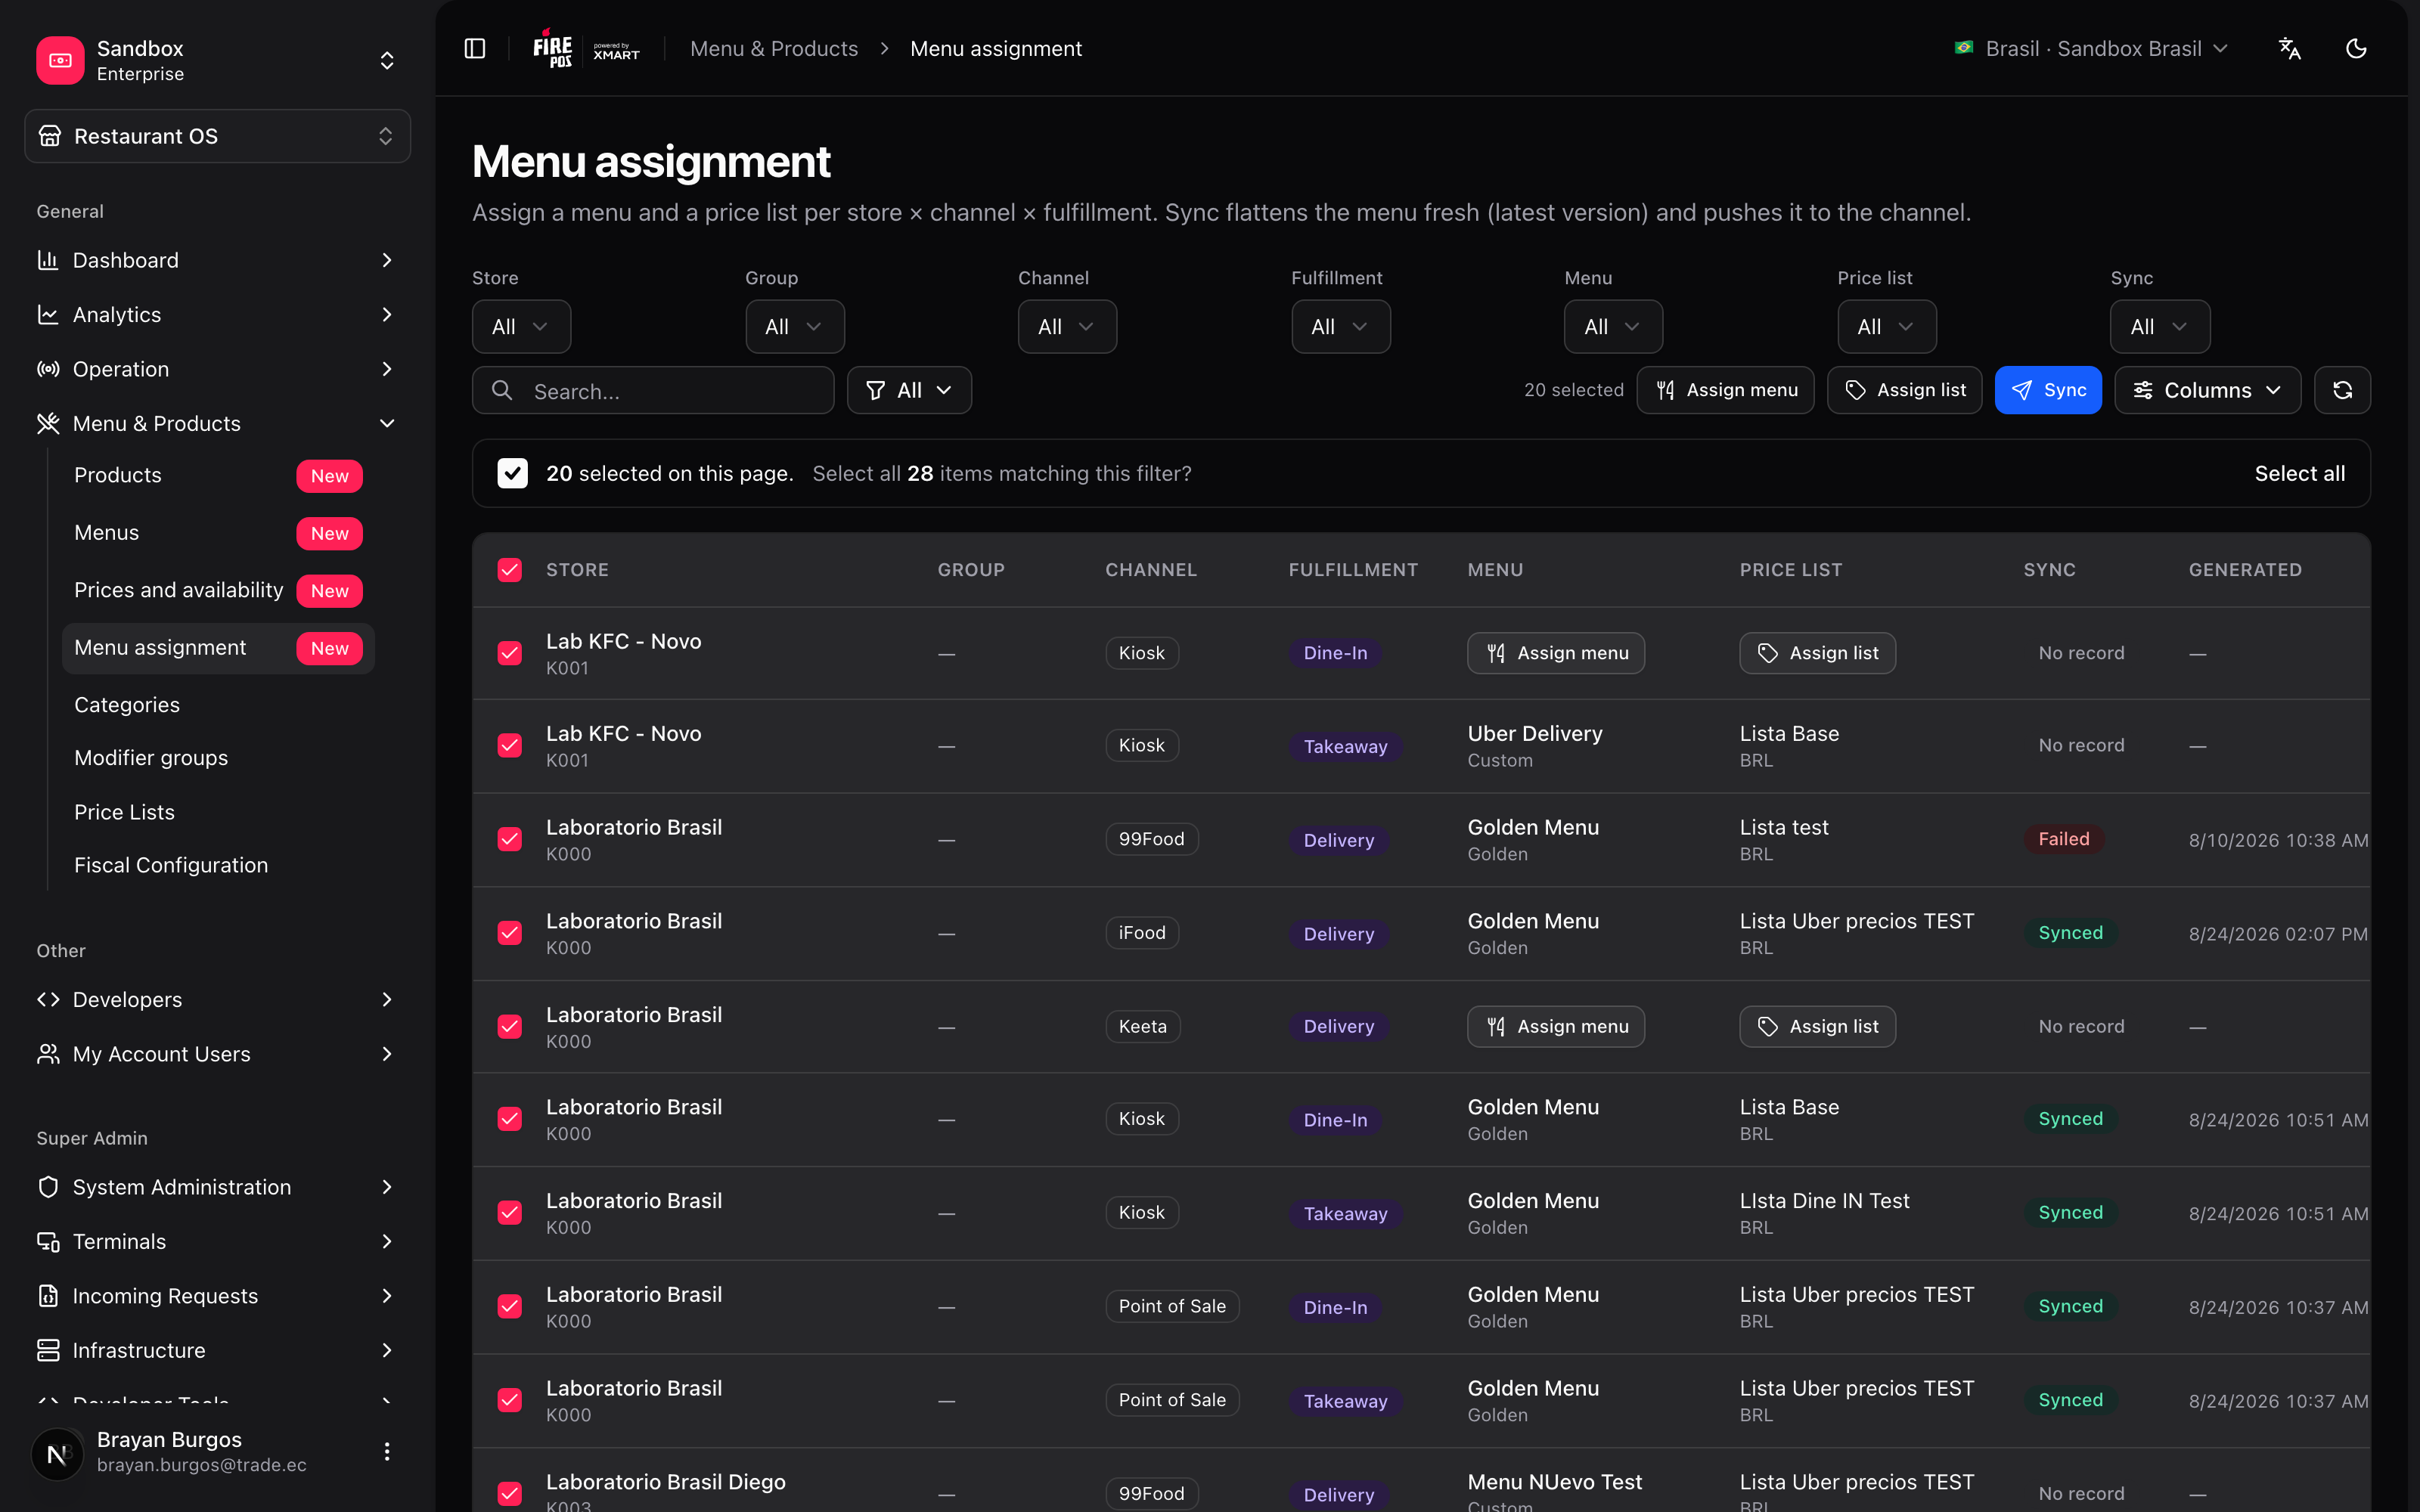This screenshot has width=2420, height=1512.
Task: Click the Search input field
Action: (653, 390)
